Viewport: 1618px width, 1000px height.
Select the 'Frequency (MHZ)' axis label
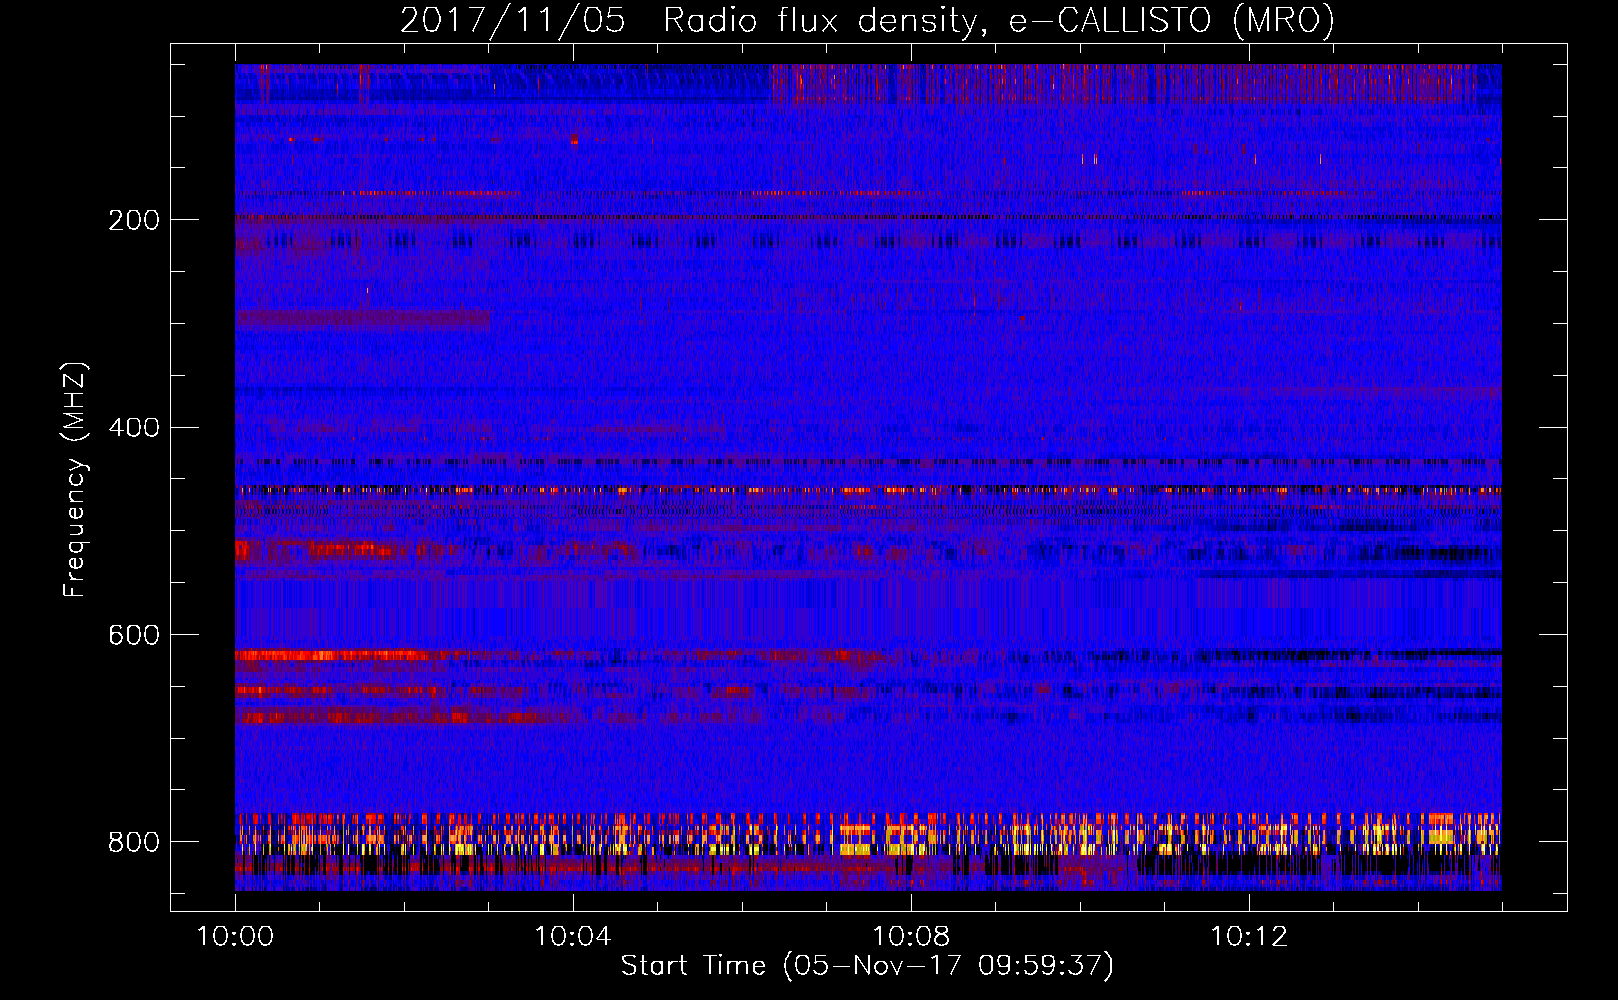point(75,479)
